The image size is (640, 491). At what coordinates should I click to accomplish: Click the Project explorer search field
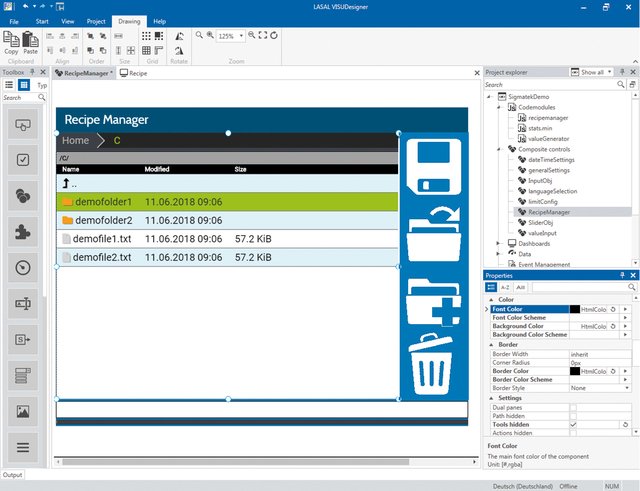tap(550, 84)
